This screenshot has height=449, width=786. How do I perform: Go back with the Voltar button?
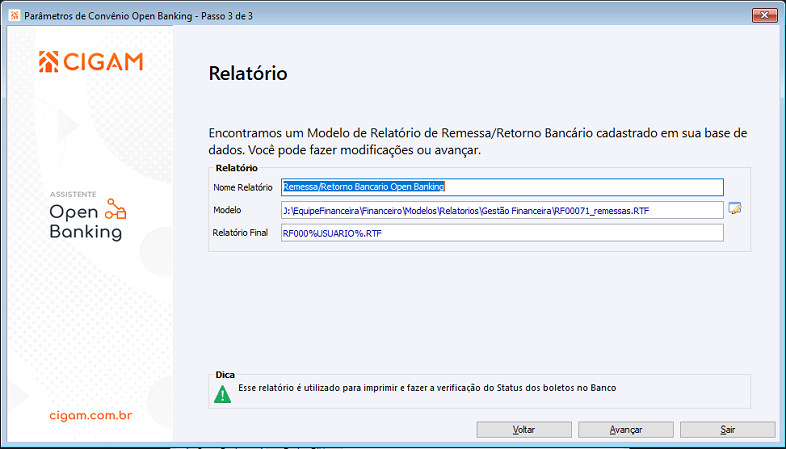point(524,429)
